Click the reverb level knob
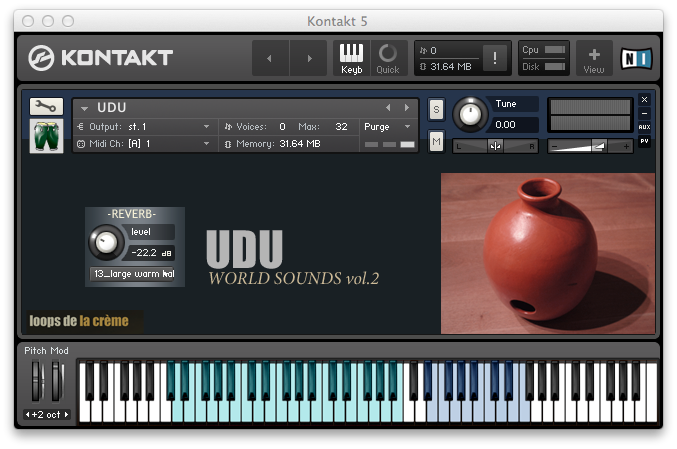The width and height of the screenshot is (677, 449). pyautogui.click(x=106, y=243)
